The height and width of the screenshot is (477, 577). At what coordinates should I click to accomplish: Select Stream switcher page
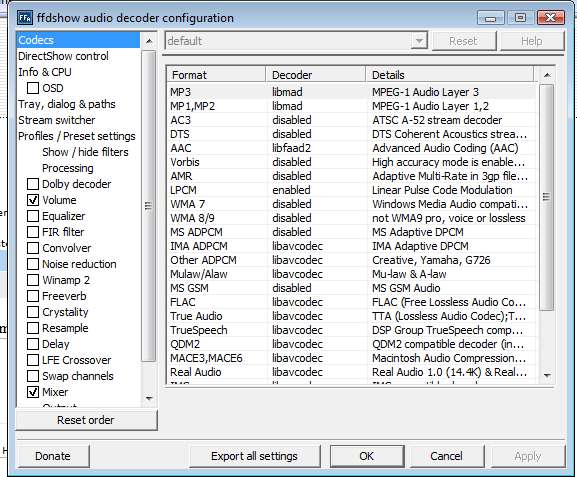[57, 120]
